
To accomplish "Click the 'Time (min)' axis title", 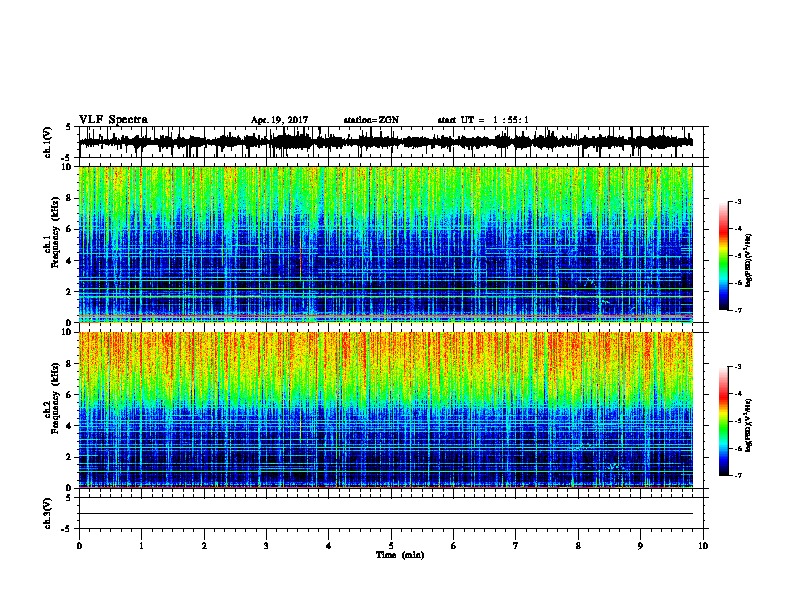I will pos(400,555).
